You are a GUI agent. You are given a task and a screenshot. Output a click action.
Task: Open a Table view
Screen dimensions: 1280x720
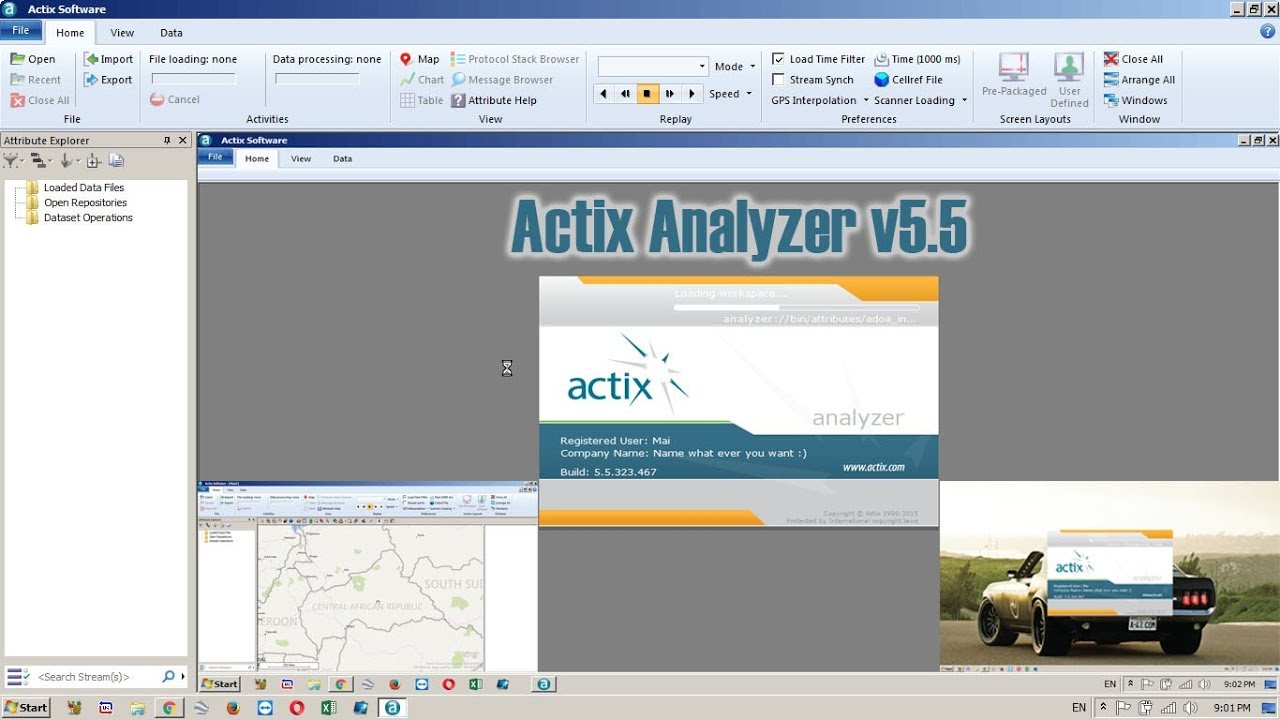point(421,100)
